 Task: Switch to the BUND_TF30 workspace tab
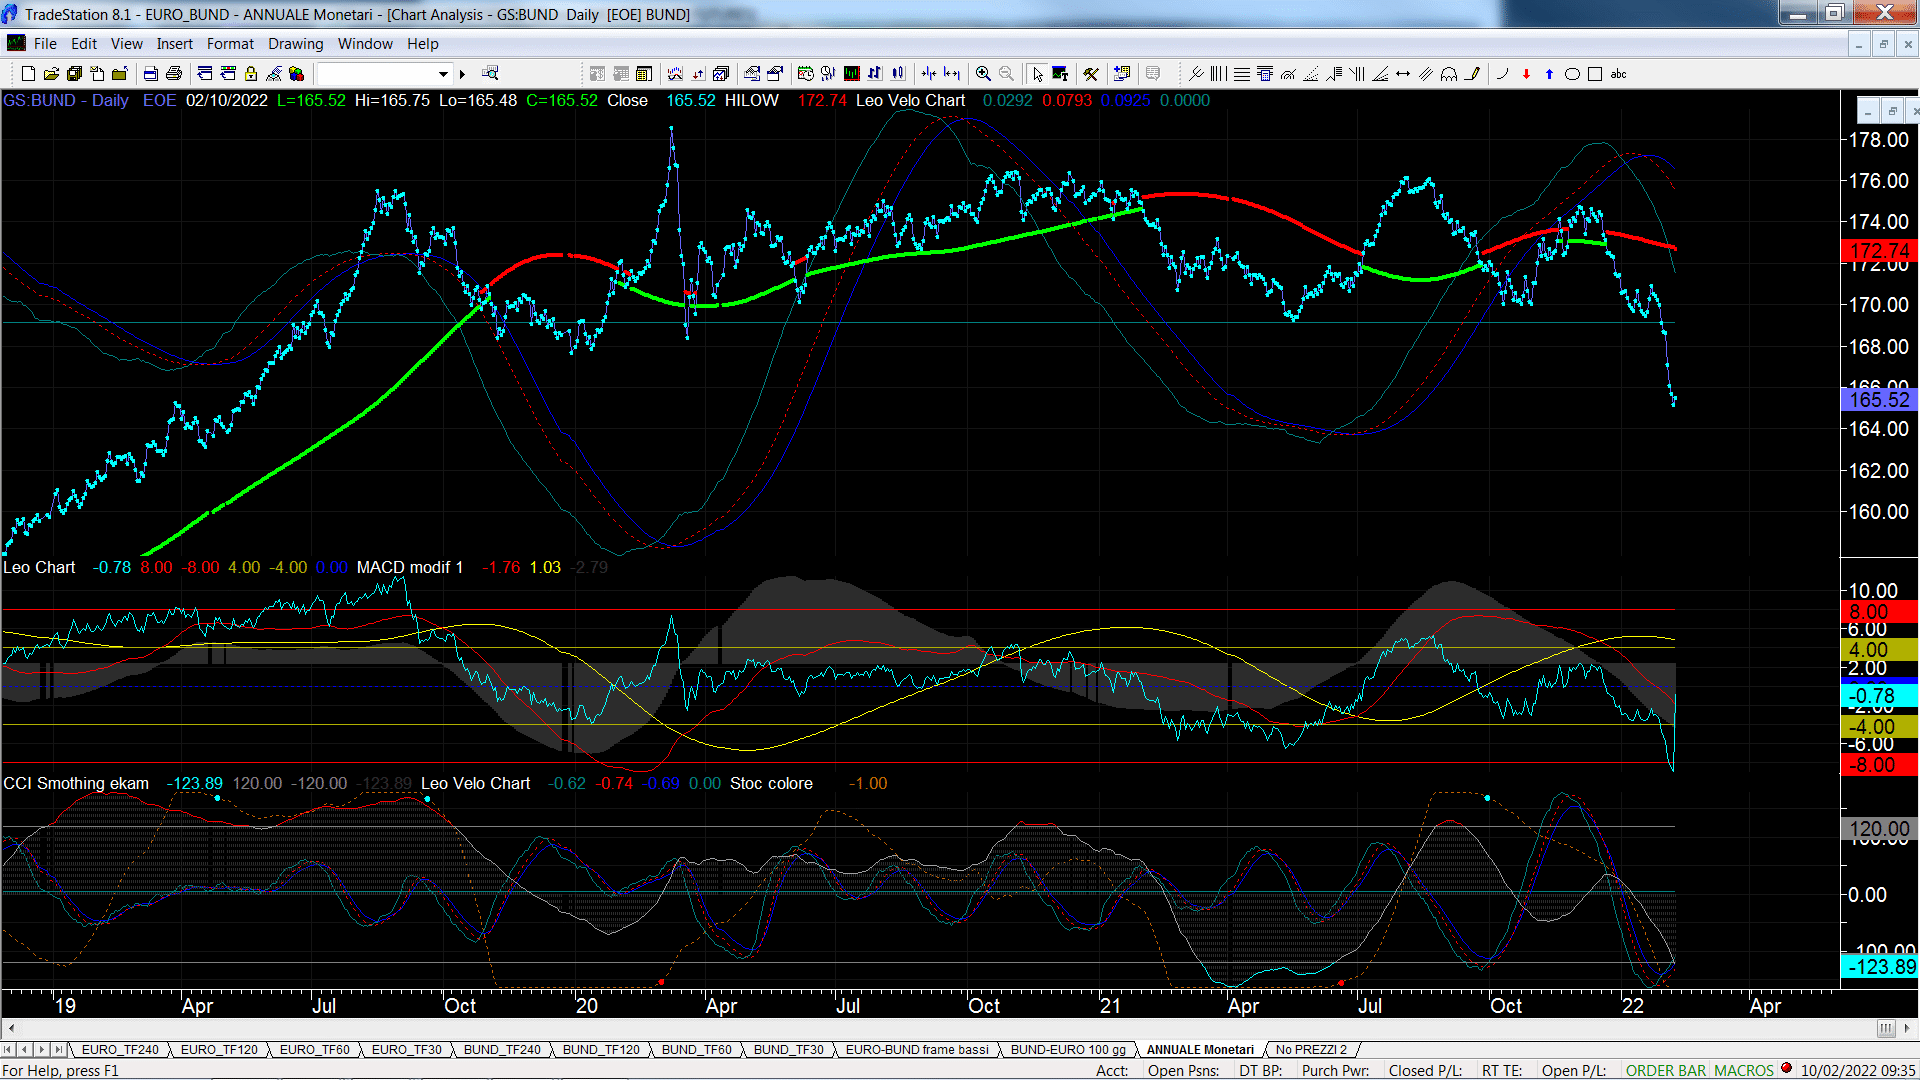788,1050
